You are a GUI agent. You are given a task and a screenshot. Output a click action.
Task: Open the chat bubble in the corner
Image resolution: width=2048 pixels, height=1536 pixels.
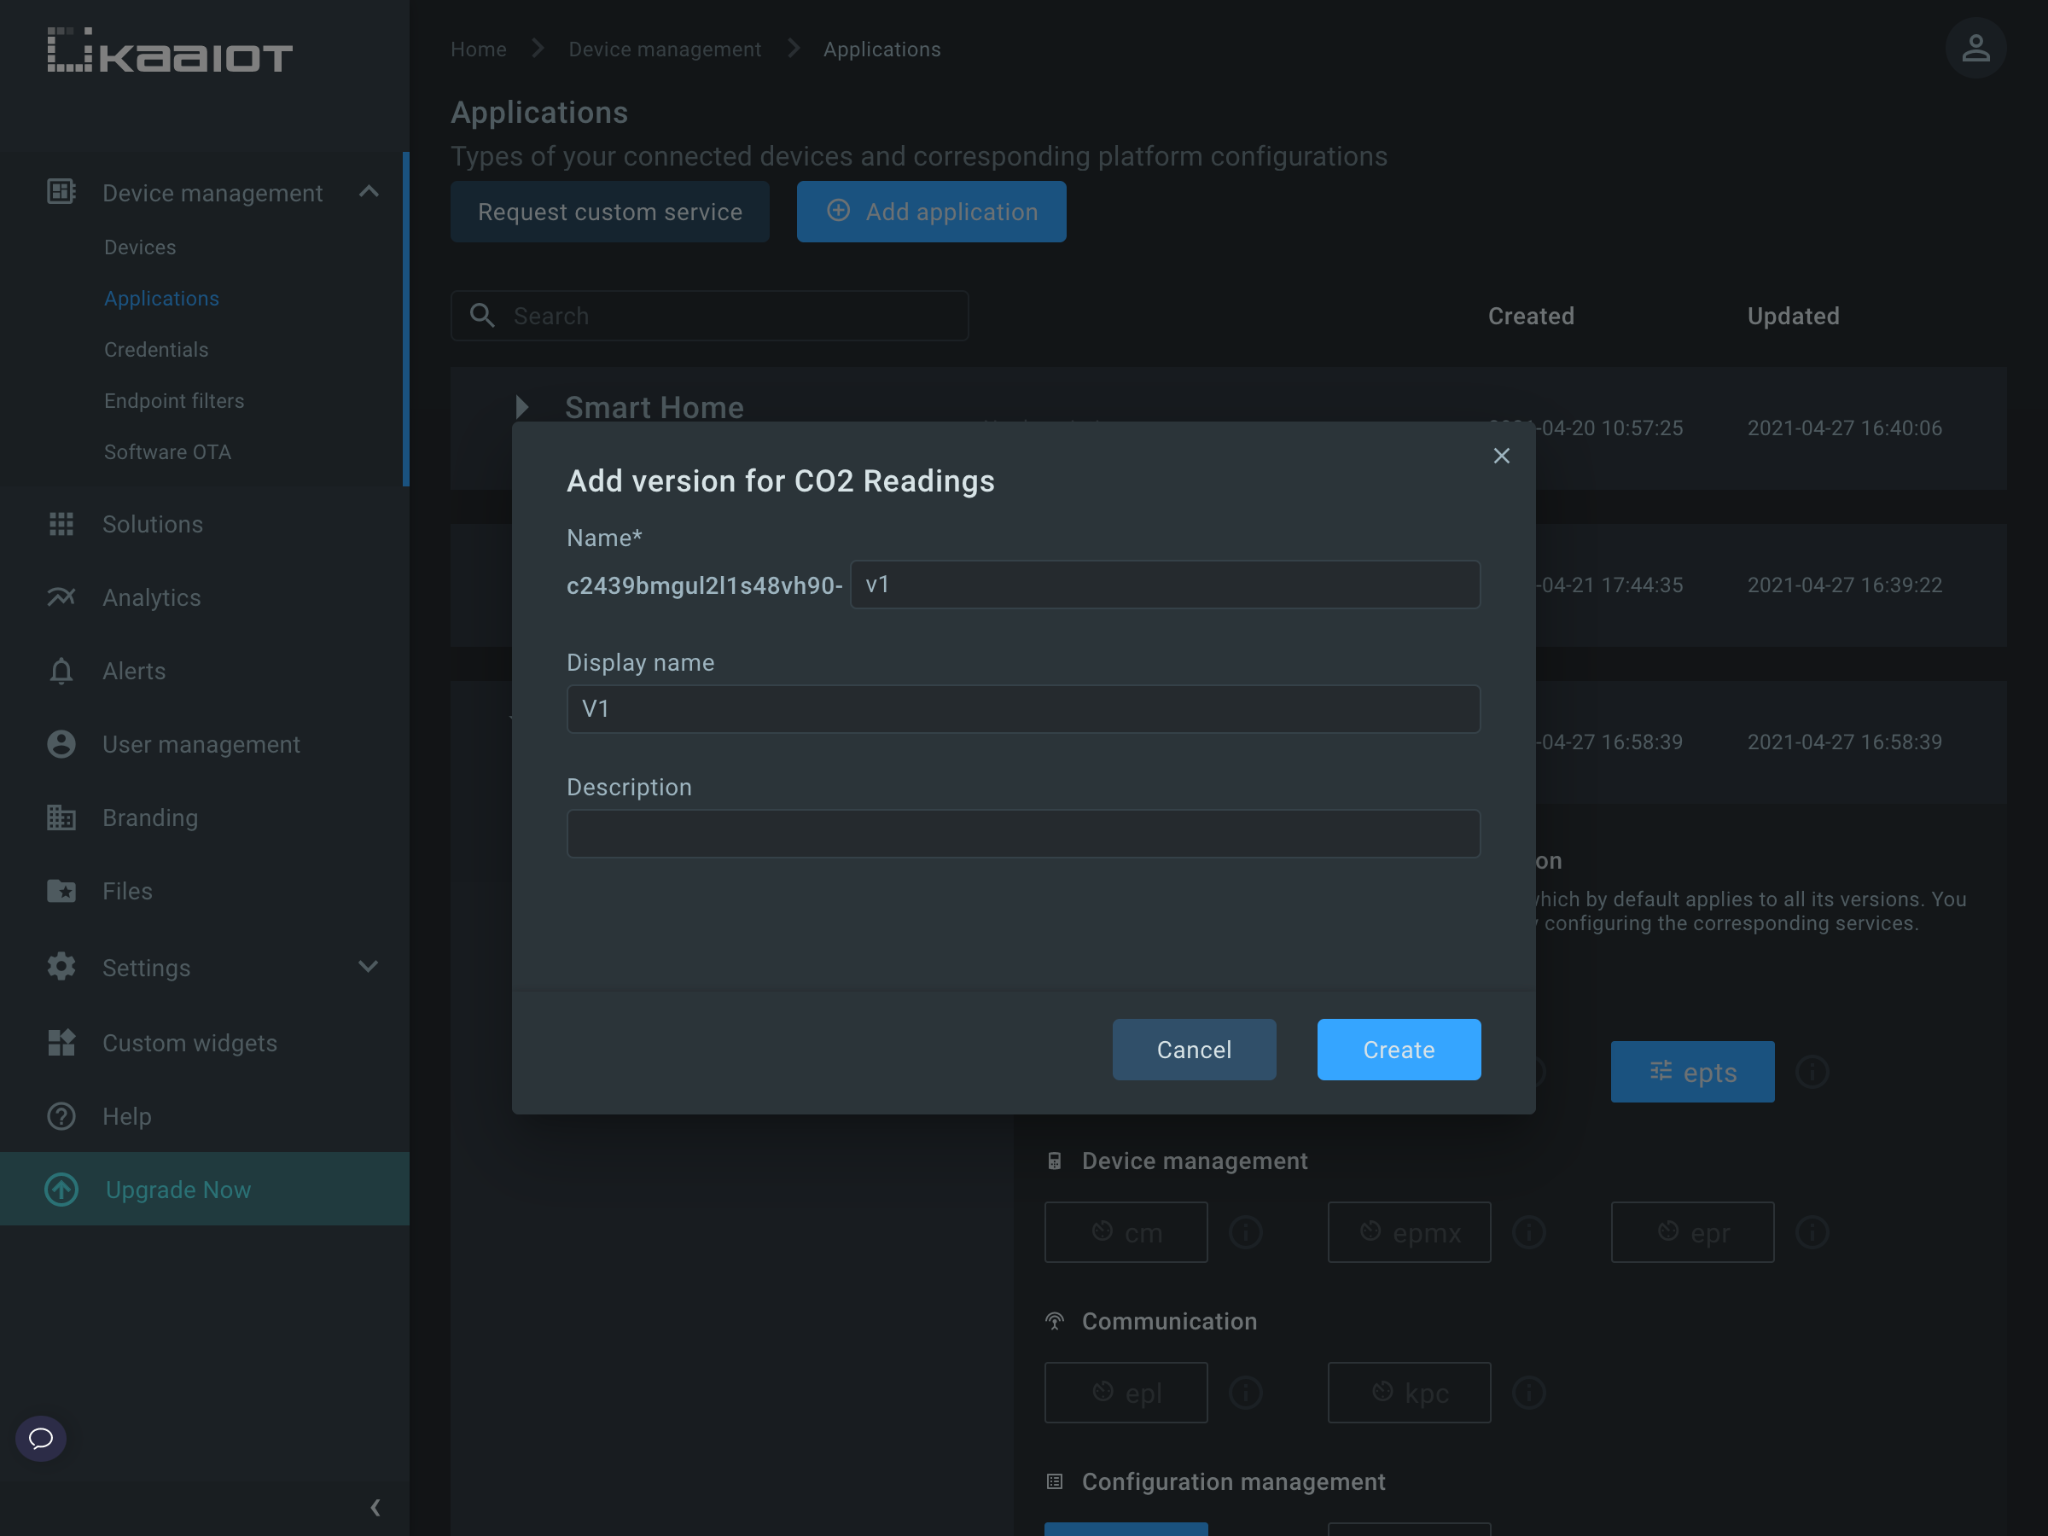tap(40, 1439)
